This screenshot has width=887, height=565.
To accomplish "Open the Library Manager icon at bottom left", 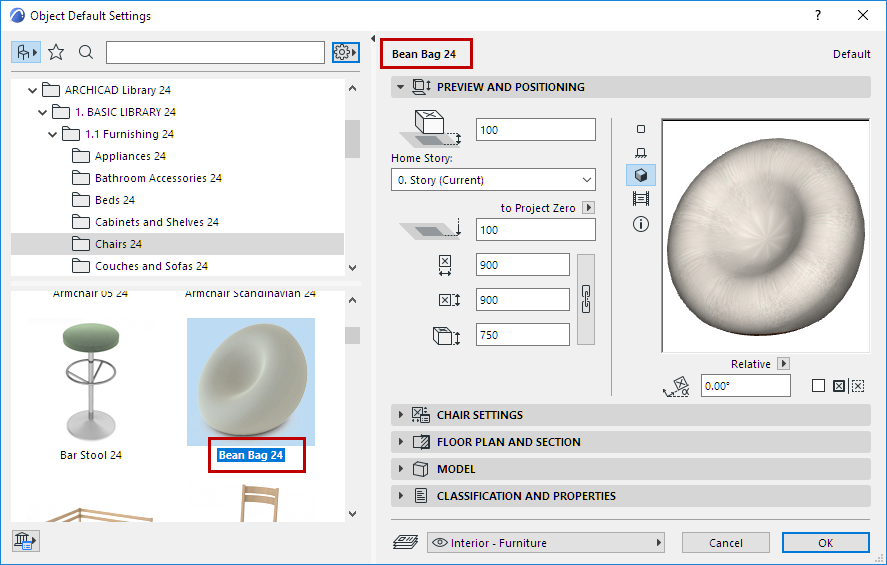I will point(25,541).
